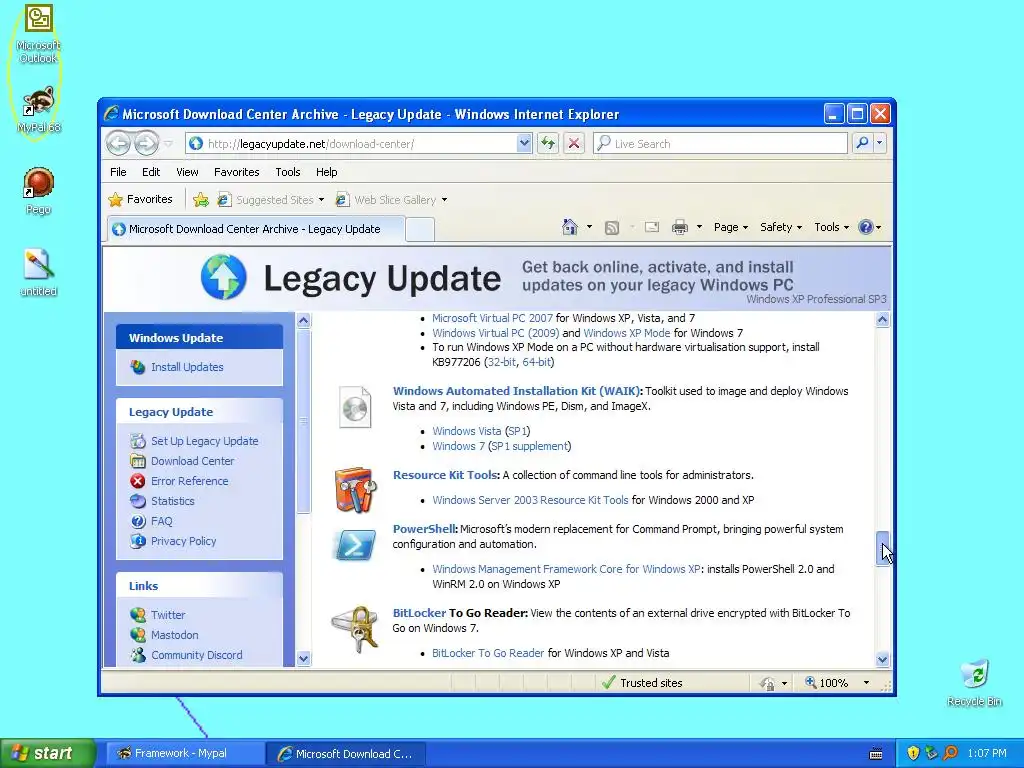Click the Refresh page icon

click(548, 143)
